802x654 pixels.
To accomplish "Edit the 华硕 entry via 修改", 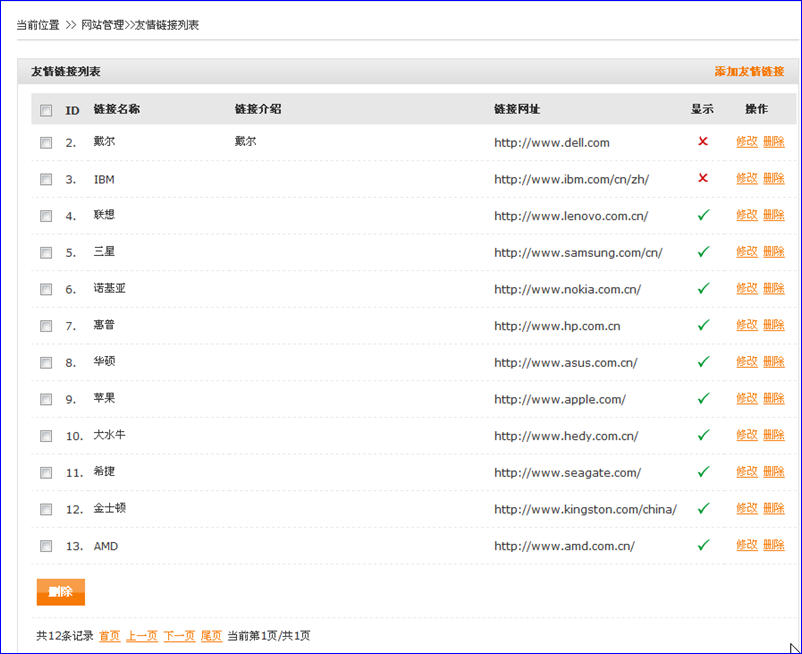I will click(747, 362).
